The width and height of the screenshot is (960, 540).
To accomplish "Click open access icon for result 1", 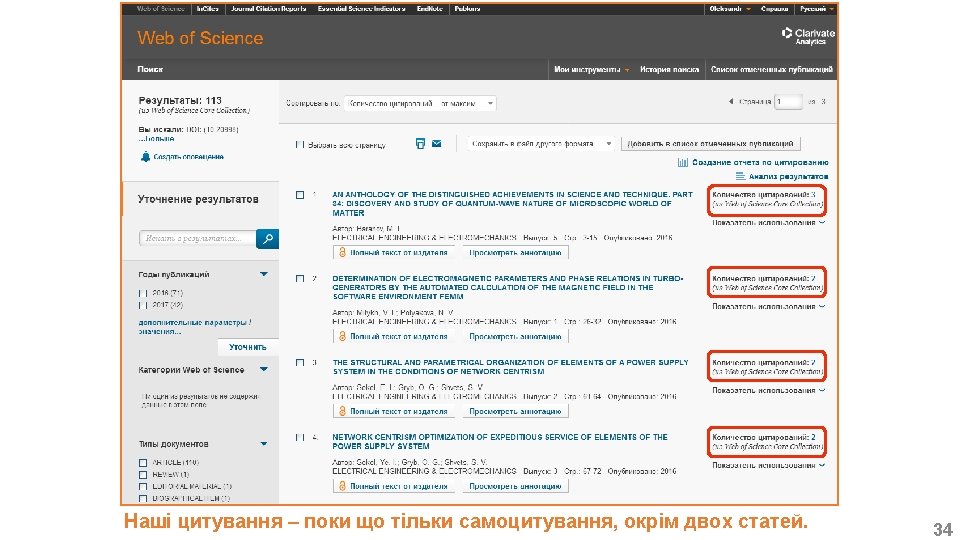I will 342,252.
